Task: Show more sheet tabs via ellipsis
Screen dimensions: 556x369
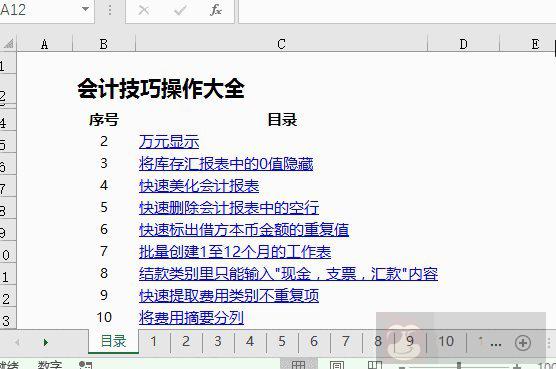Action: pos(495,344)
